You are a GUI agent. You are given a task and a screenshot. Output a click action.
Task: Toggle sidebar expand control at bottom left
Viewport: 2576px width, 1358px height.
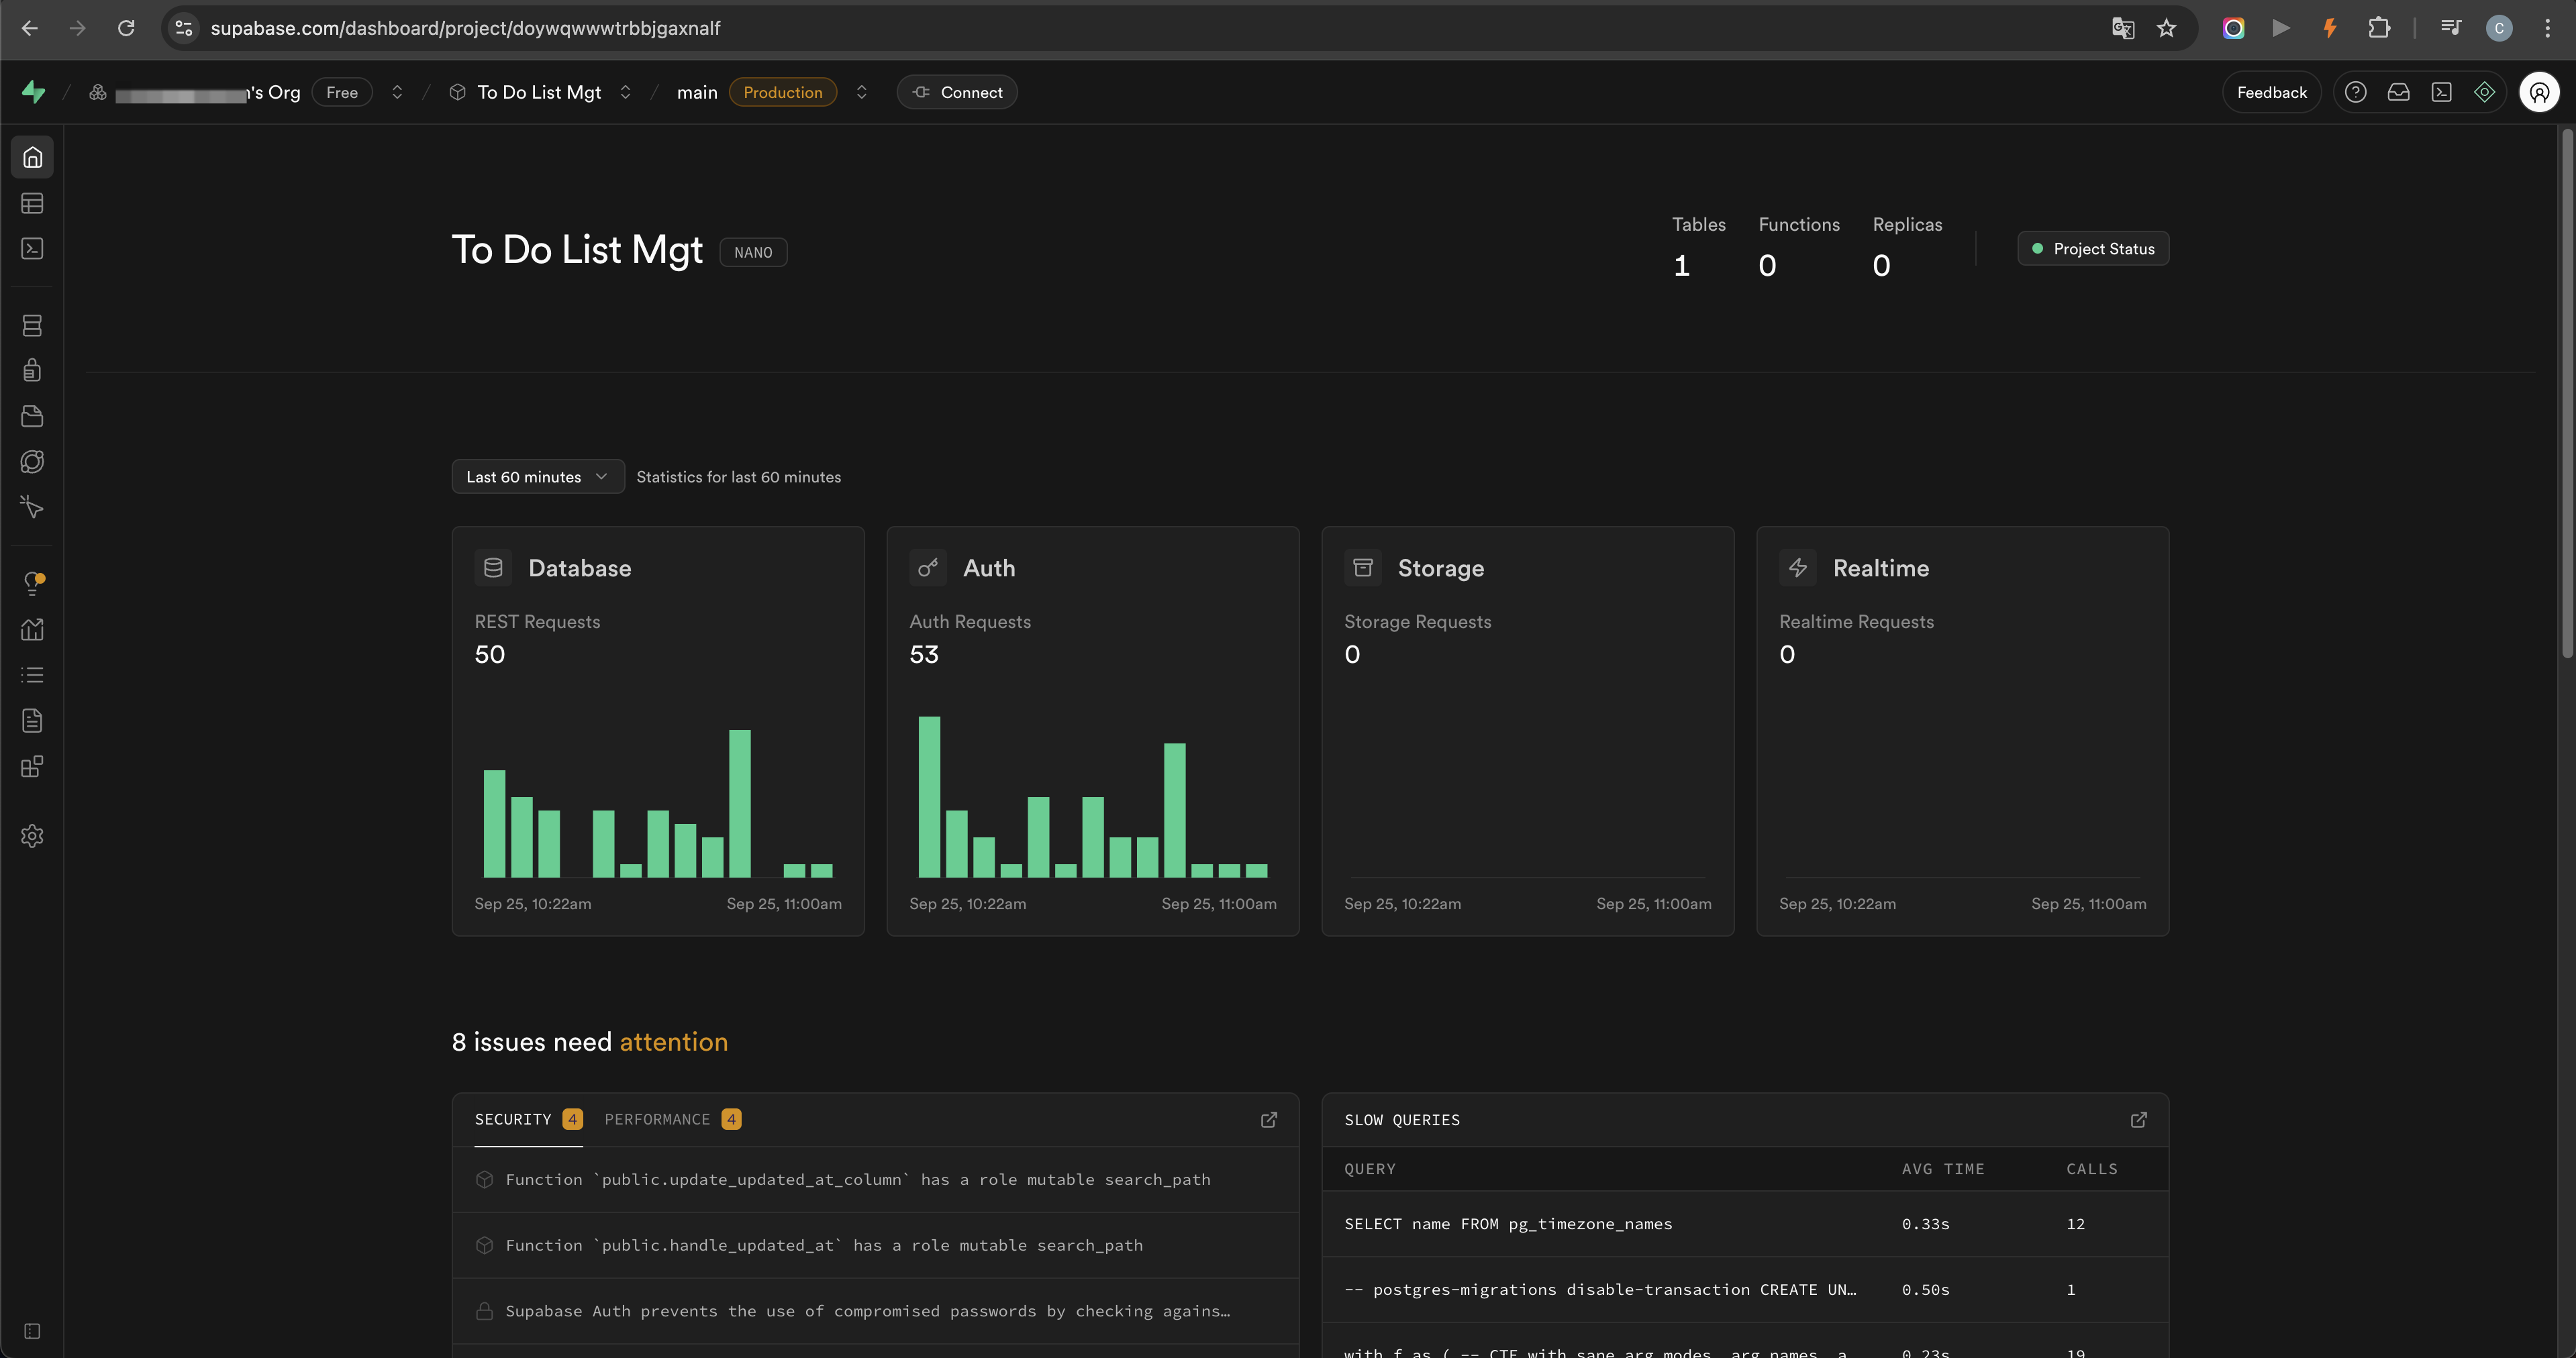click(32, 1331)
